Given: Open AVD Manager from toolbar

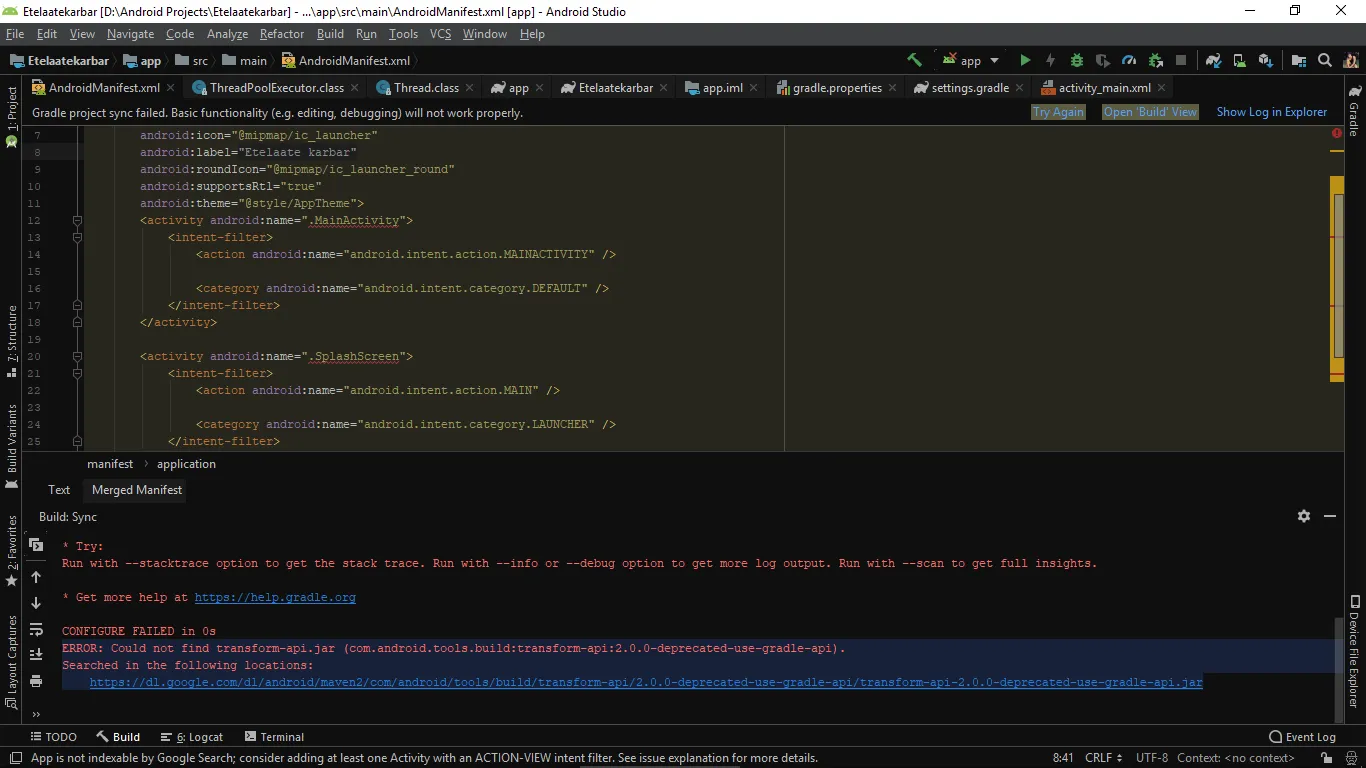Looking at the screenshot, I should pyautogui.click(x=1240, y=60).
